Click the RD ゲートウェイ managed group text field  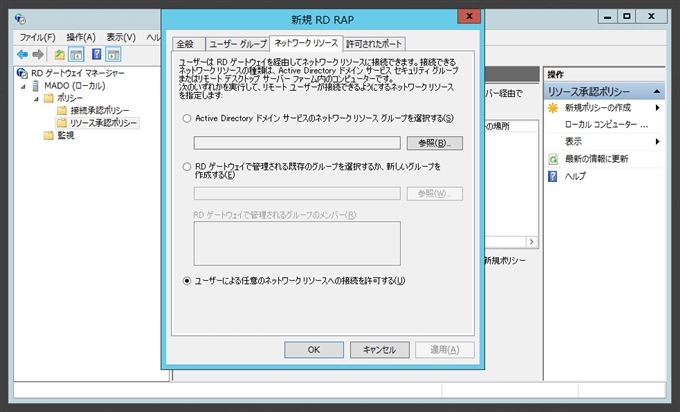click(x=297, y=193)
